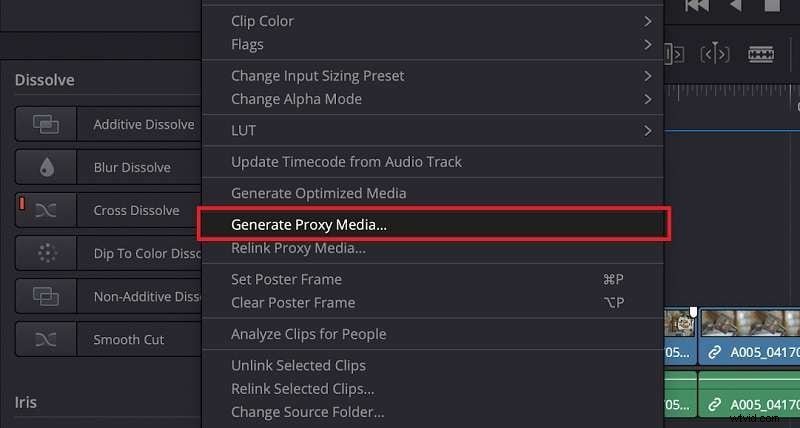The width and height of the screenshot is (800, 428).
Task: Select Generate Optimized Media
Action: pos(318,193)
